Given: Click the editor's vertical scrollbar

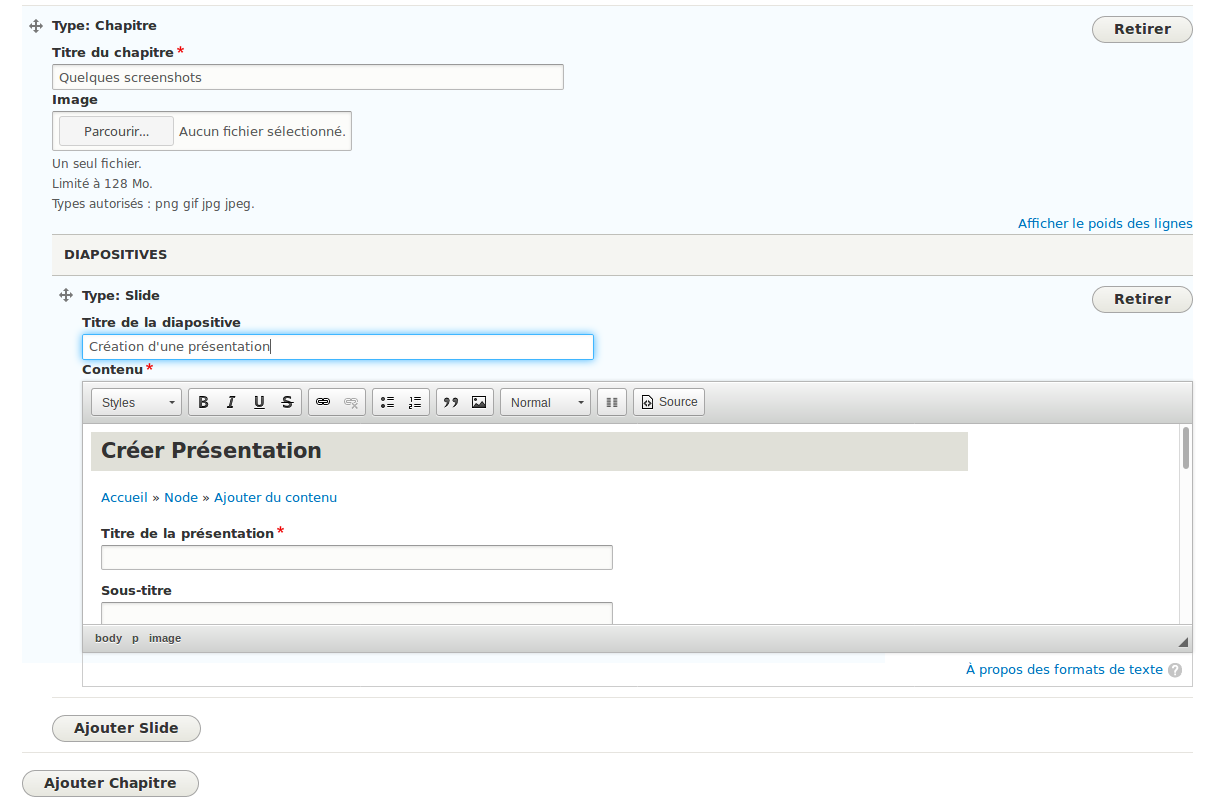Looking at the screenshot, I should 1186,447.
